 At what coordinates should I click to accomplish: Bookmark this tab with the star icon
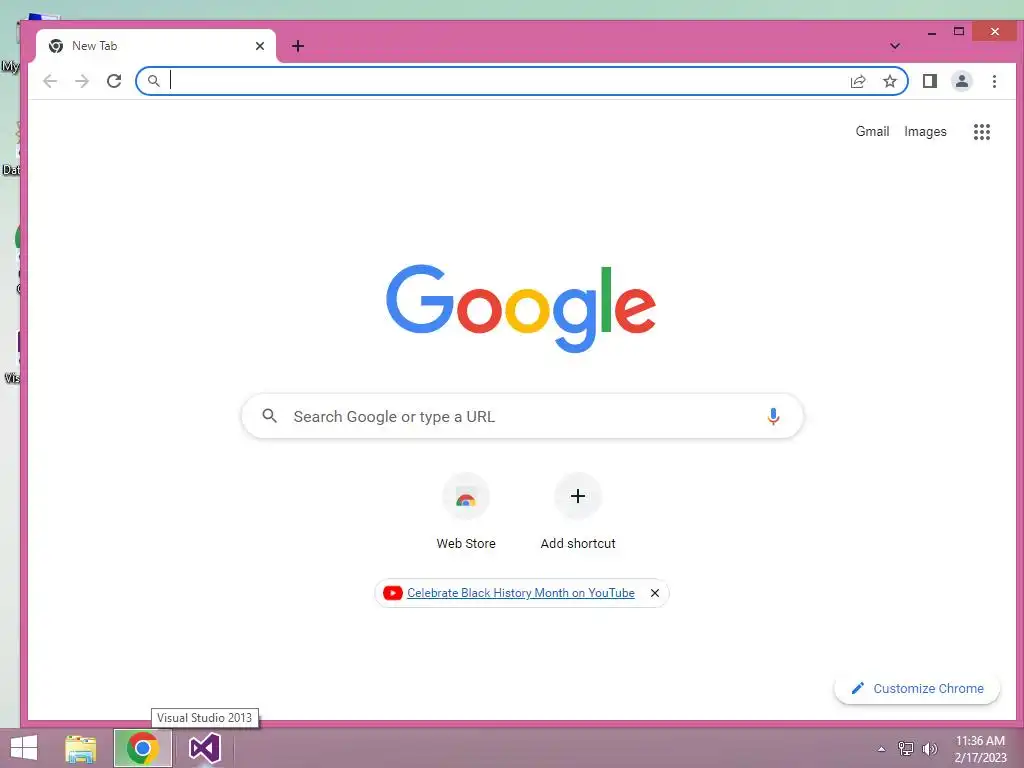coord(889,81)
